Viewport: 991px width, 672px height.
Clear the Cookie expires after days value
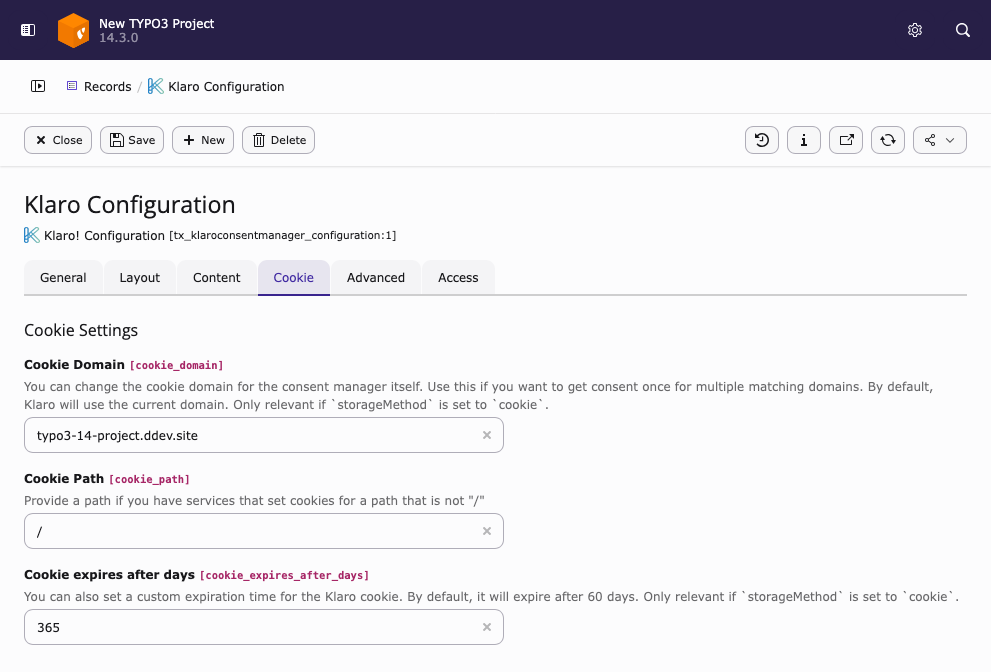pos(487,627)
